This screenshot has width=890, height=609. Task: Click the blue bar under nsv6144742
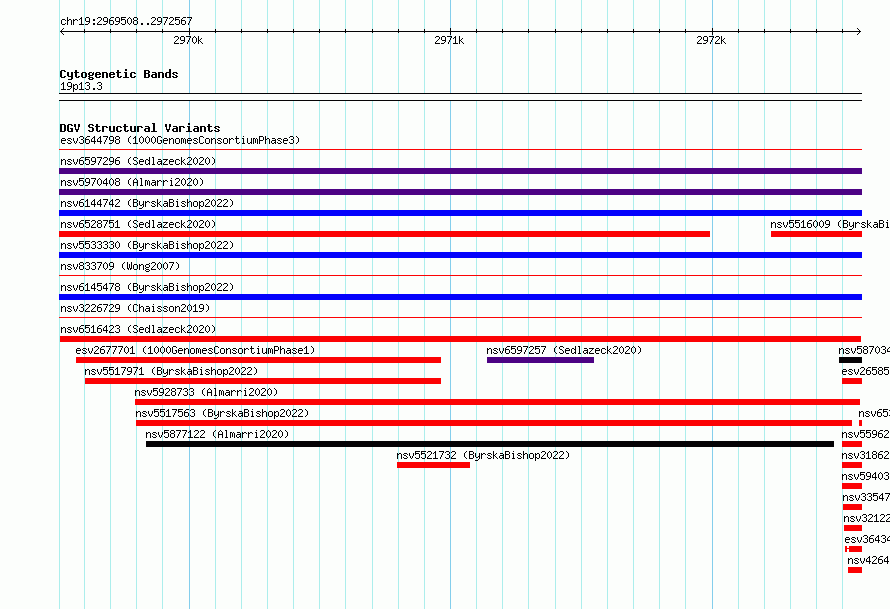(460, 213)
